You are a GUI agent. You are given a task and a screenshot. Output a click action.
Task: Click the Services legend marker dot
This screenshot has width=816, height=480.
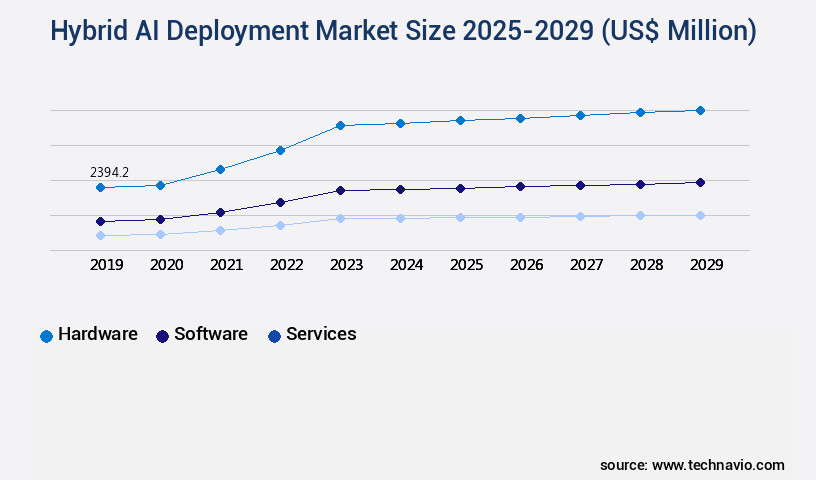coord(274,336)
